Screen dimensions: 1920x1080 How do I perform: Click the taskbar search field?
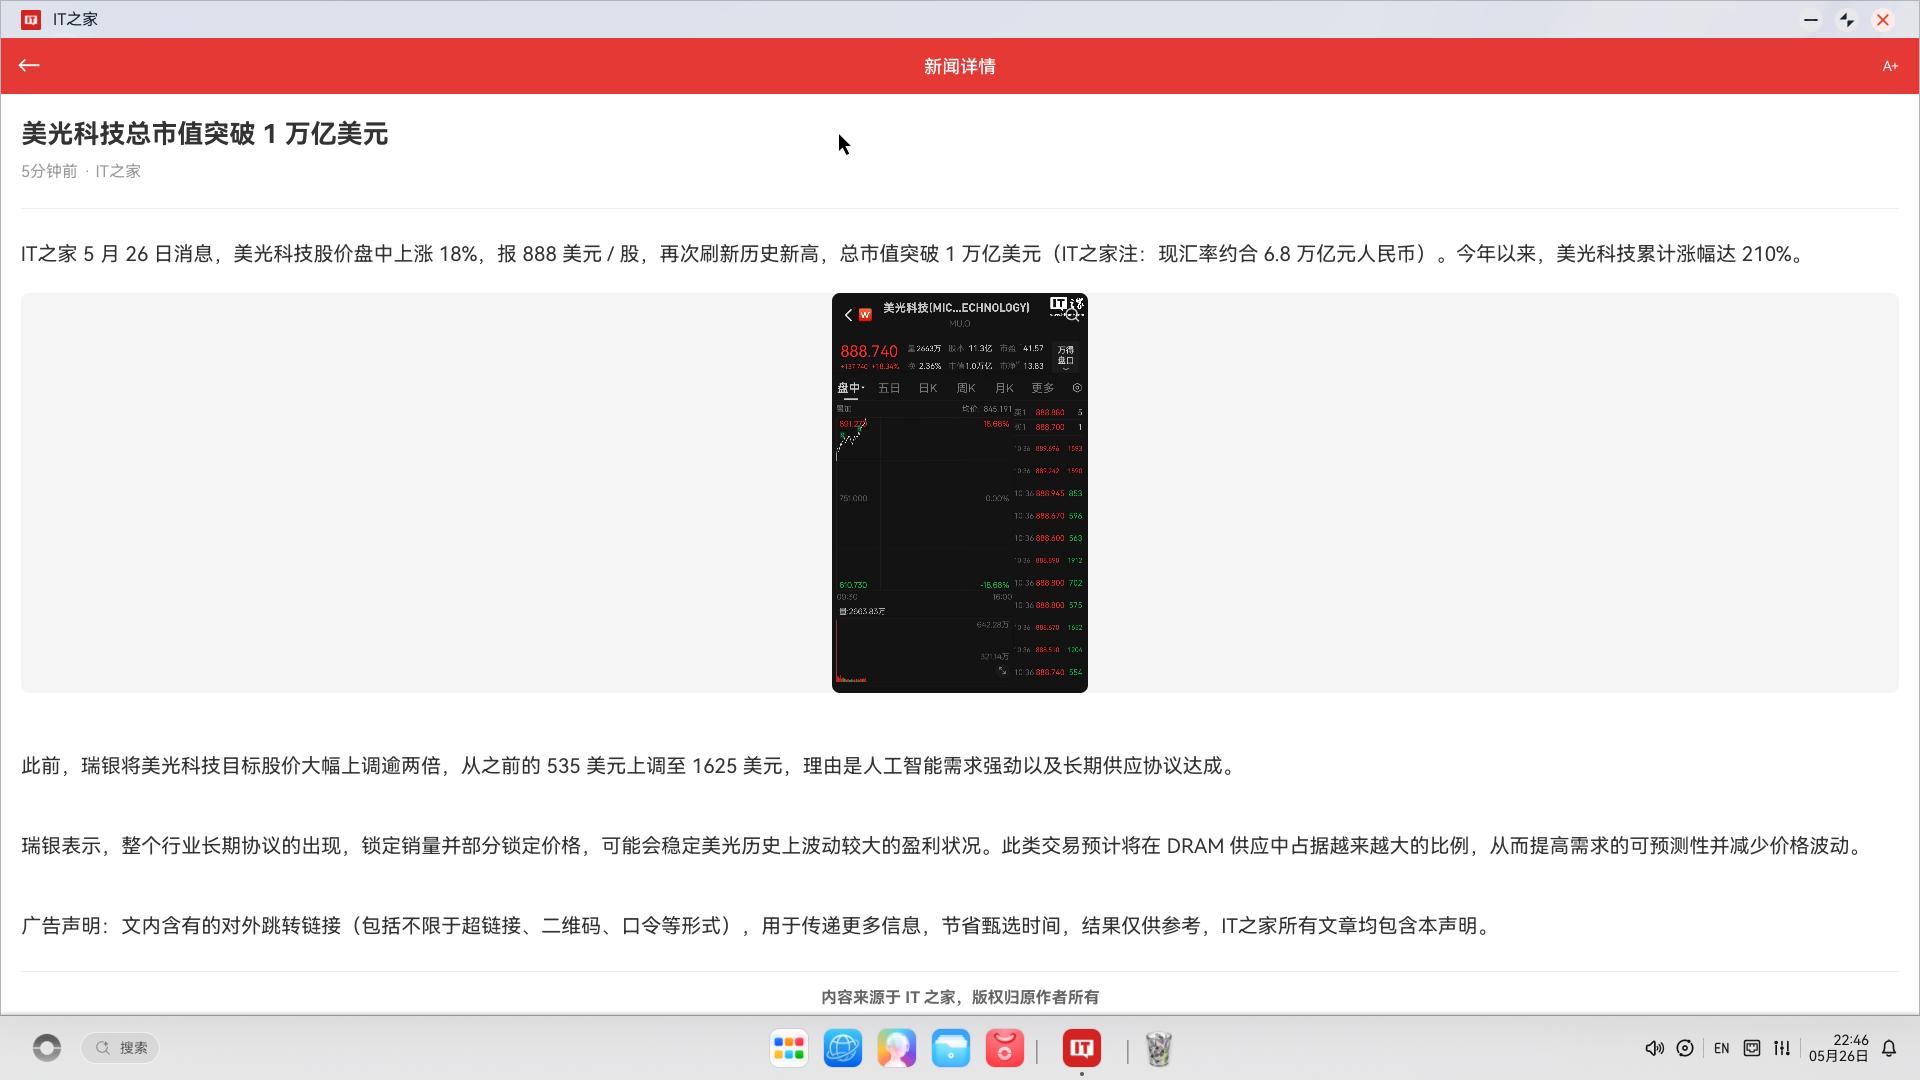121,1048
